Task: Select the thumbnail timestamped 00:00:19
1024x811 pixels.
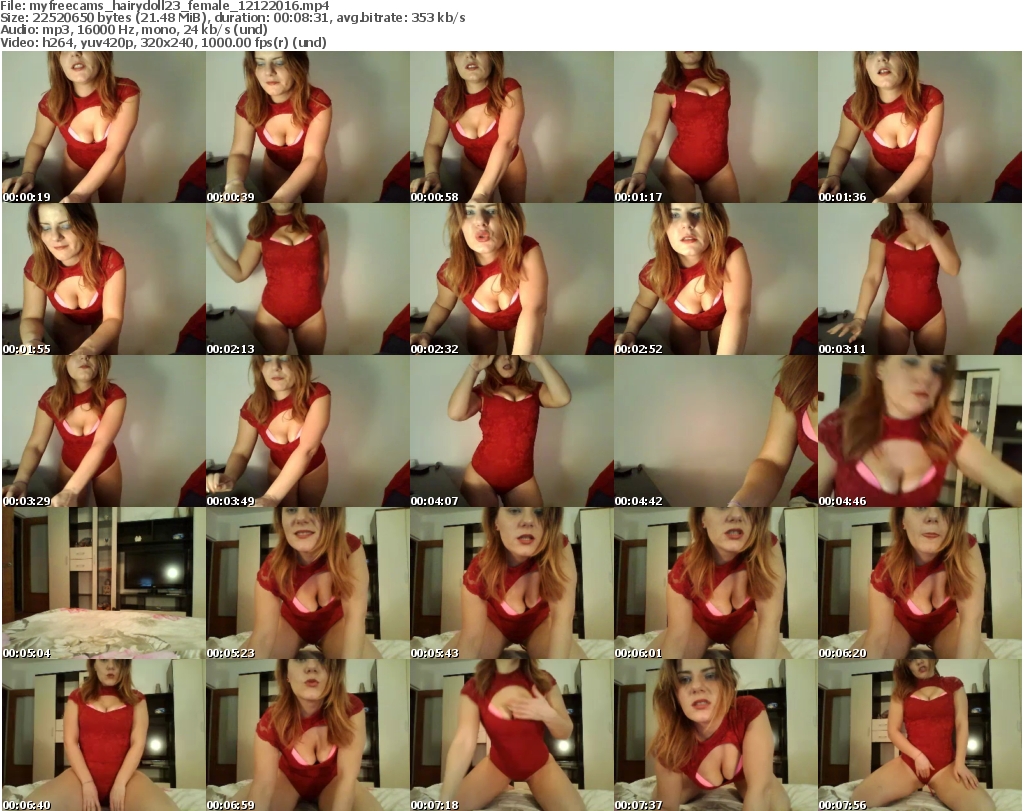Action: pos(104,127)
